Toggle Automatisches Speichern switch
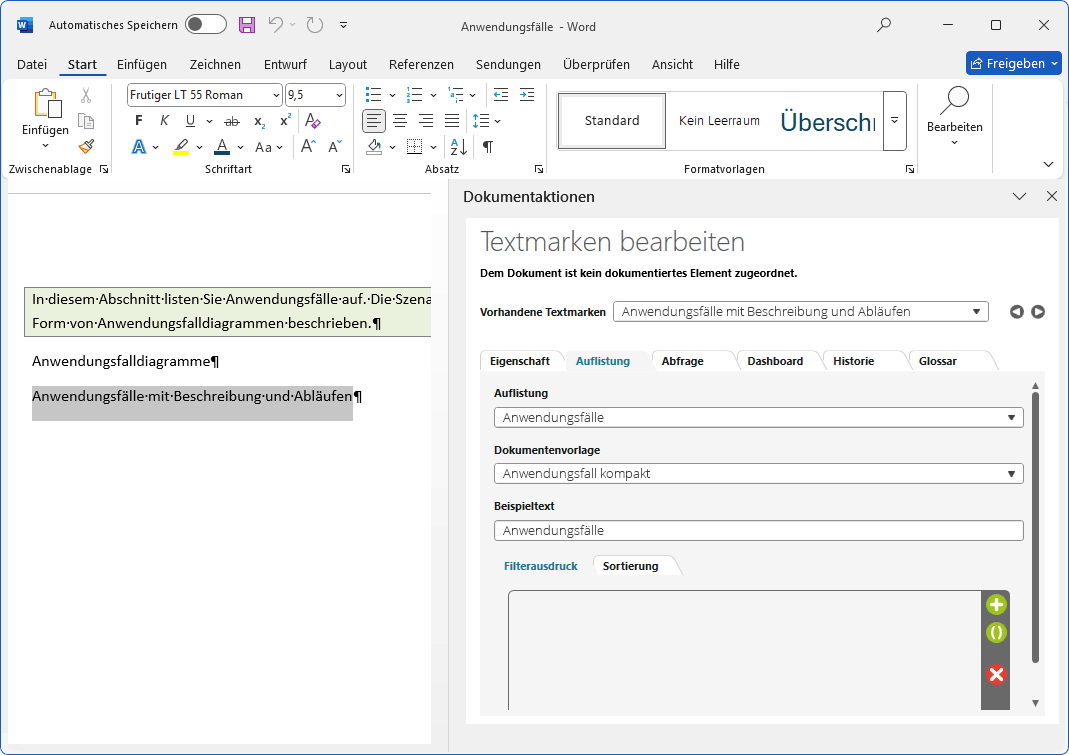 coord(206,25)
